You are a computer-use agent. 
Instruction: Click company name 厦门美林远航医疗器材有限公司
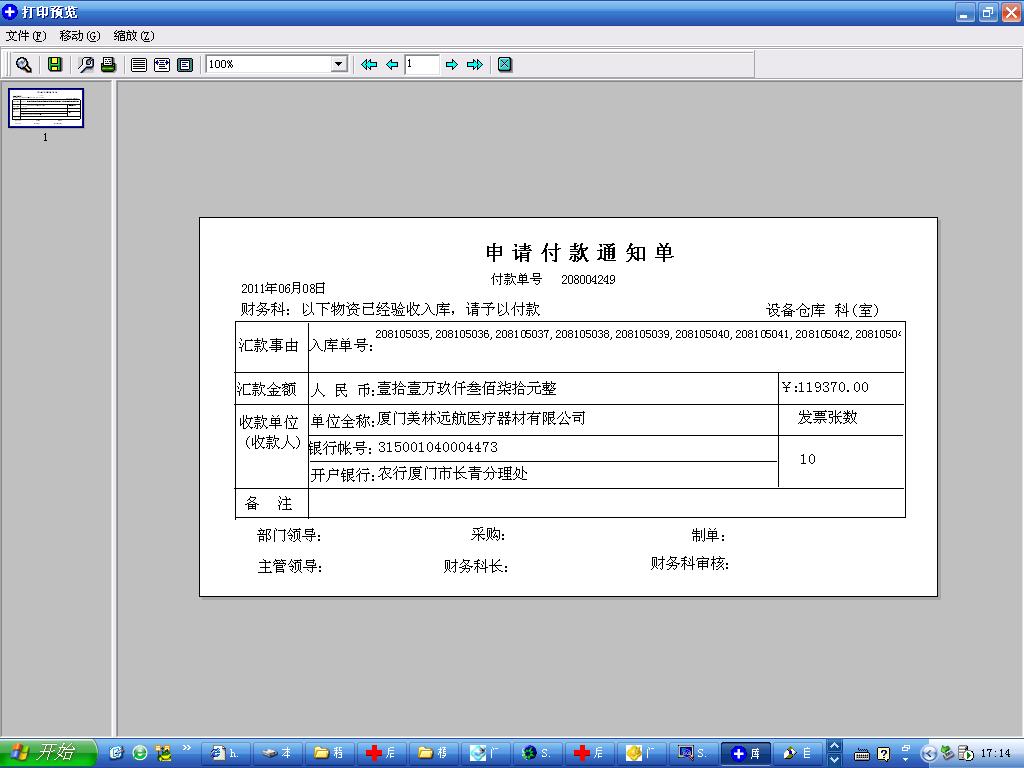481,418
